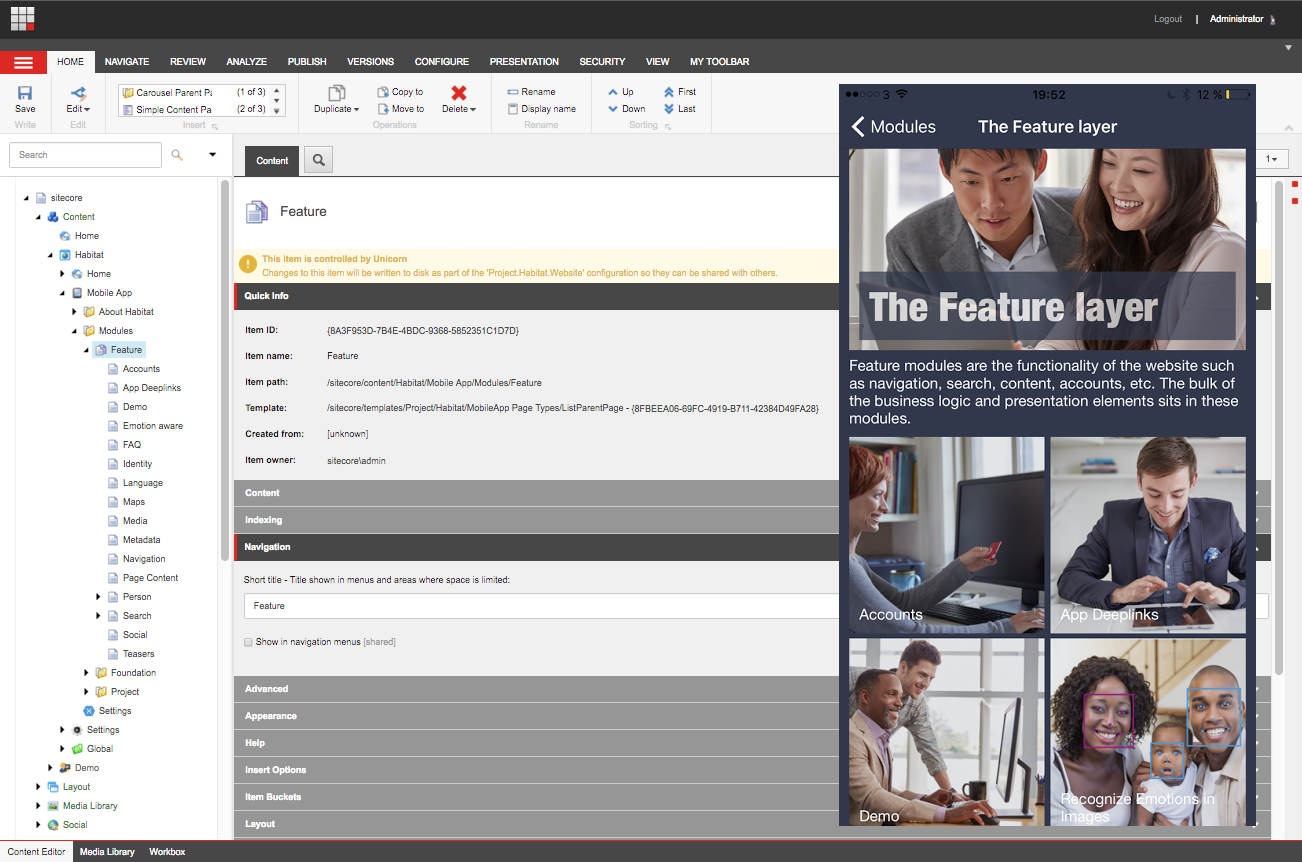
Task: Open the red hamburger Sitecore menu
Action: tap(23, 62)
